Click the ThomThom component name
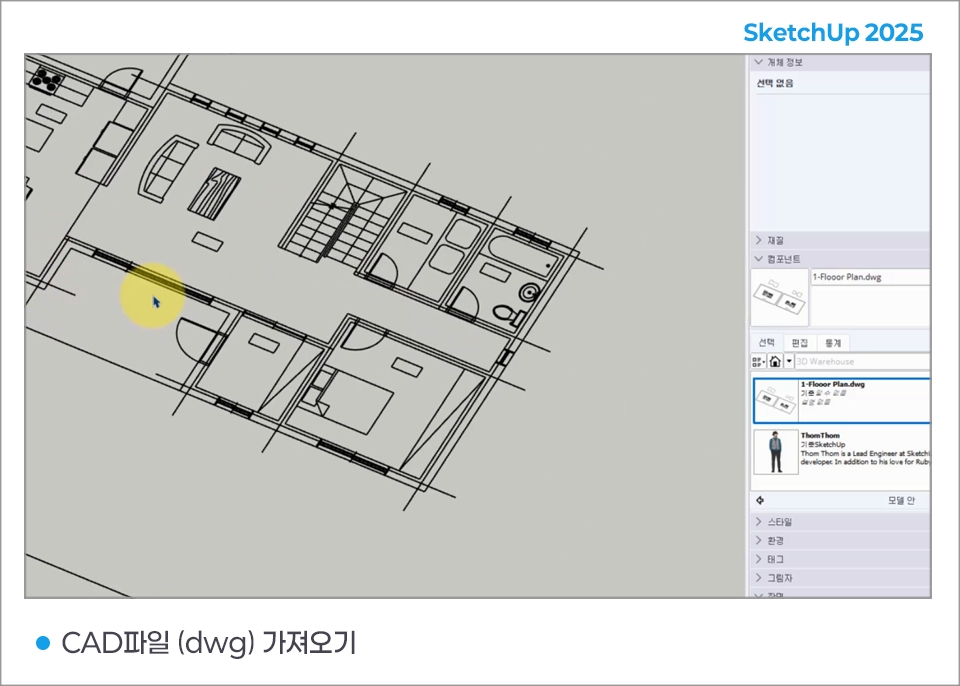This screenshot has width=960, height=686. tap(820, 435)
